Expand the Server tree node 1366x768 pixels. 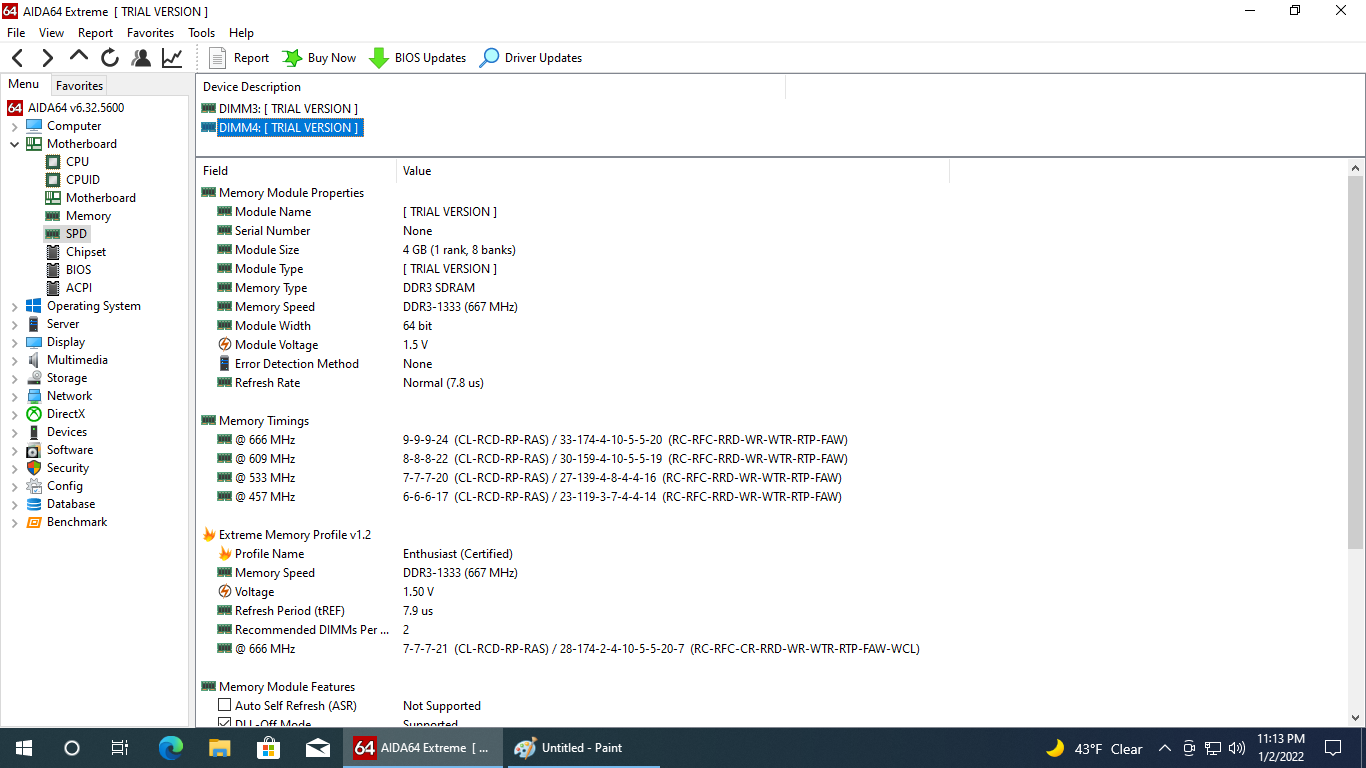(x=14, y=324)
